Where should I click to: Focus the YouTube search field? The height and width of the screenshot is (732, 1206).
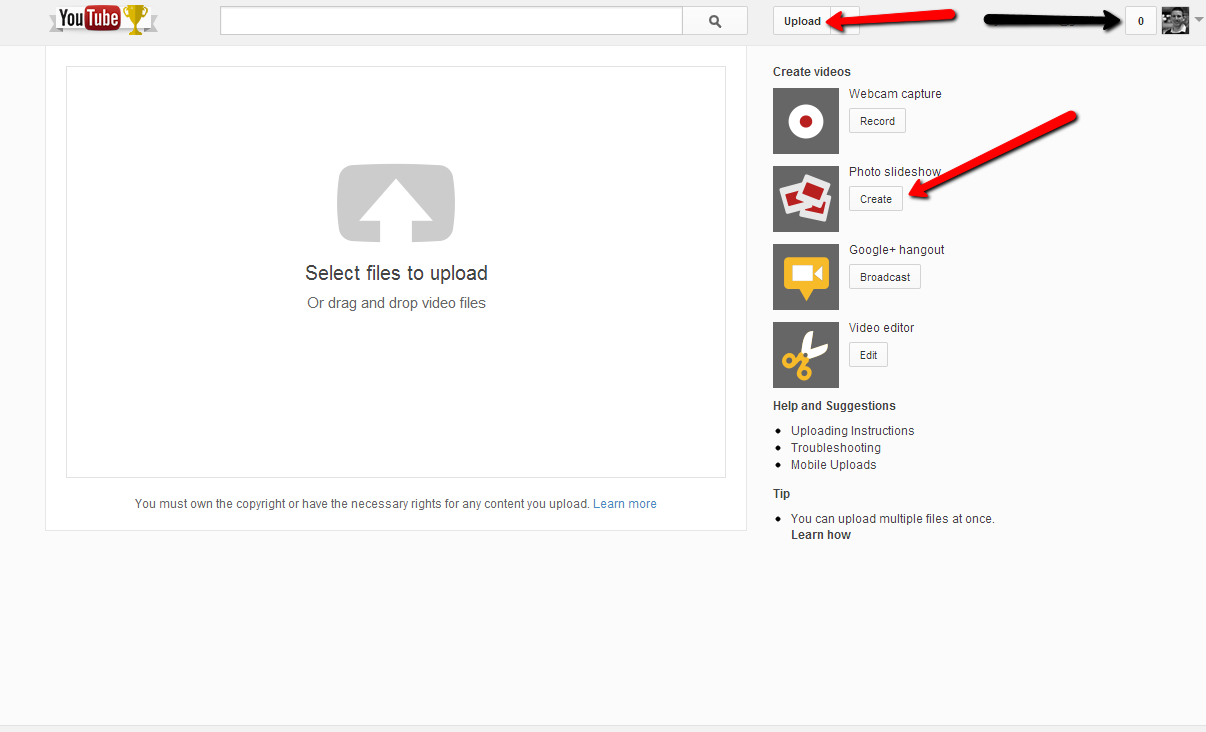[451, 21]
